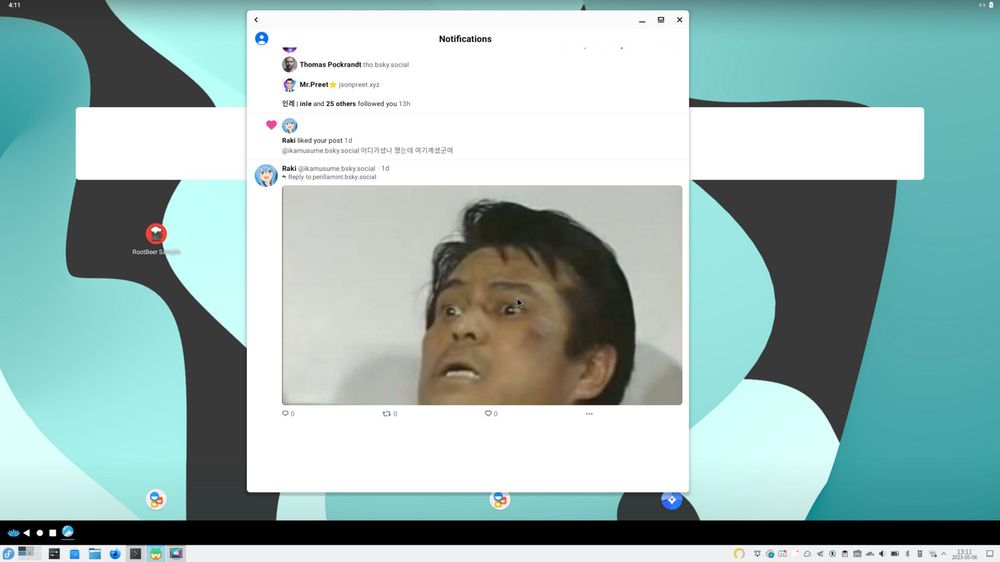Open the Fedora start menu icon
Screen dimensions: 1000x562
click(x=8, y=554)
